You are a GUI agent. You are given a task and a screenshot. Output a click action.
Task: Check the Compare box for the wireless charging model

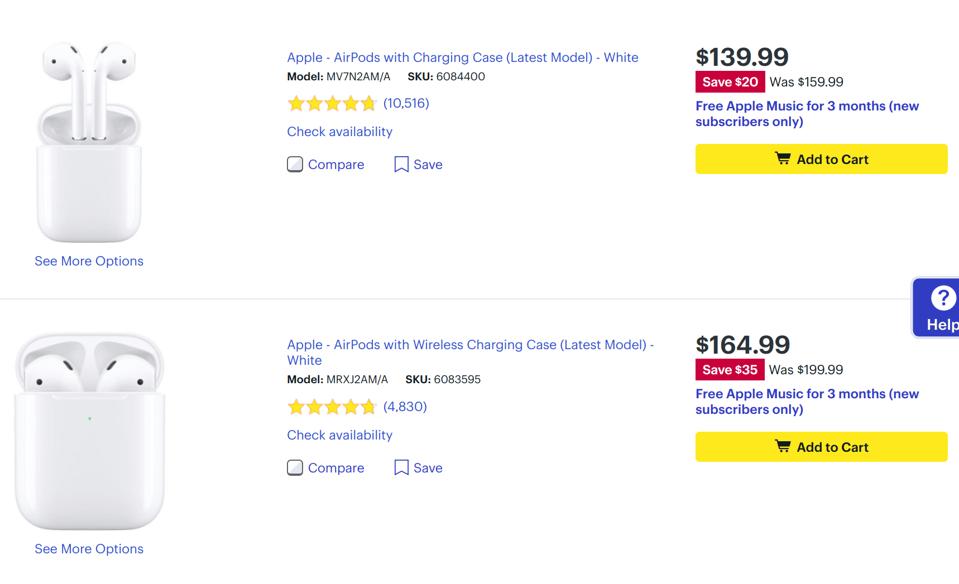click(295, 466)
